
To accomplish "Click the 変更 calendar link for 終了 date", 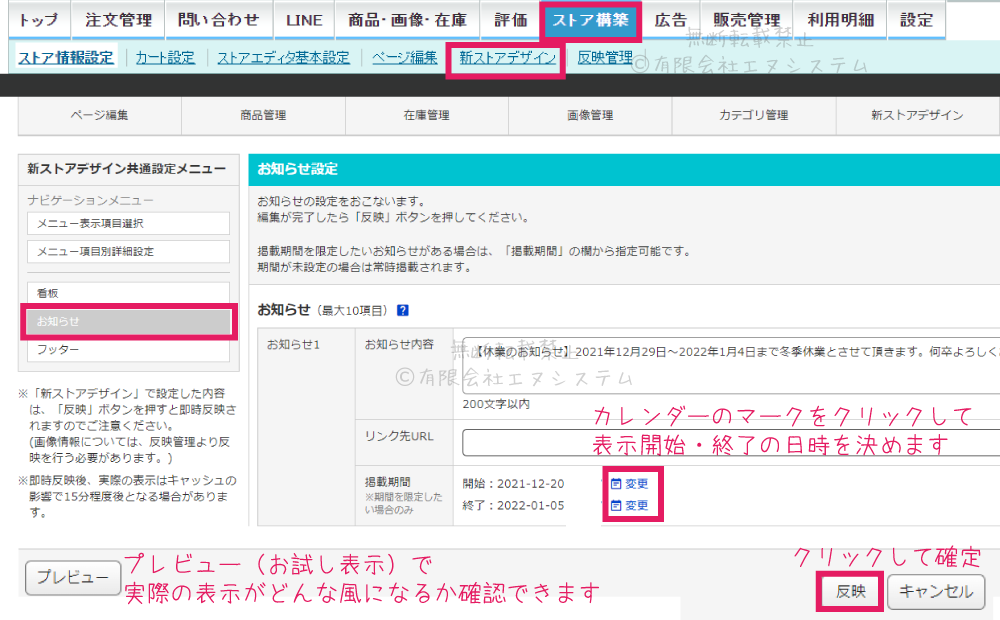I will pyautogui.click(x=629, y=506).
